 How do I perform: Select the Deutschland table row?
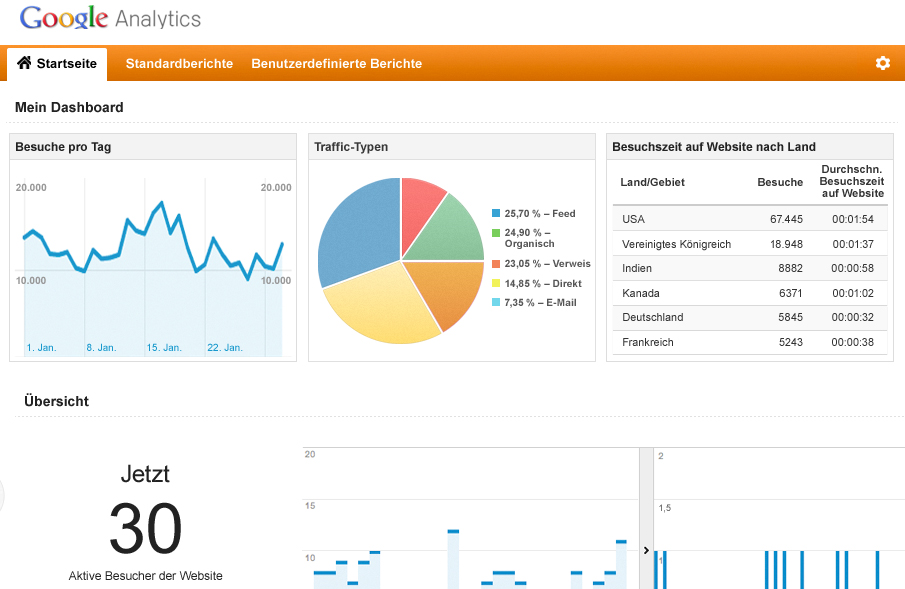click(749, 317)
